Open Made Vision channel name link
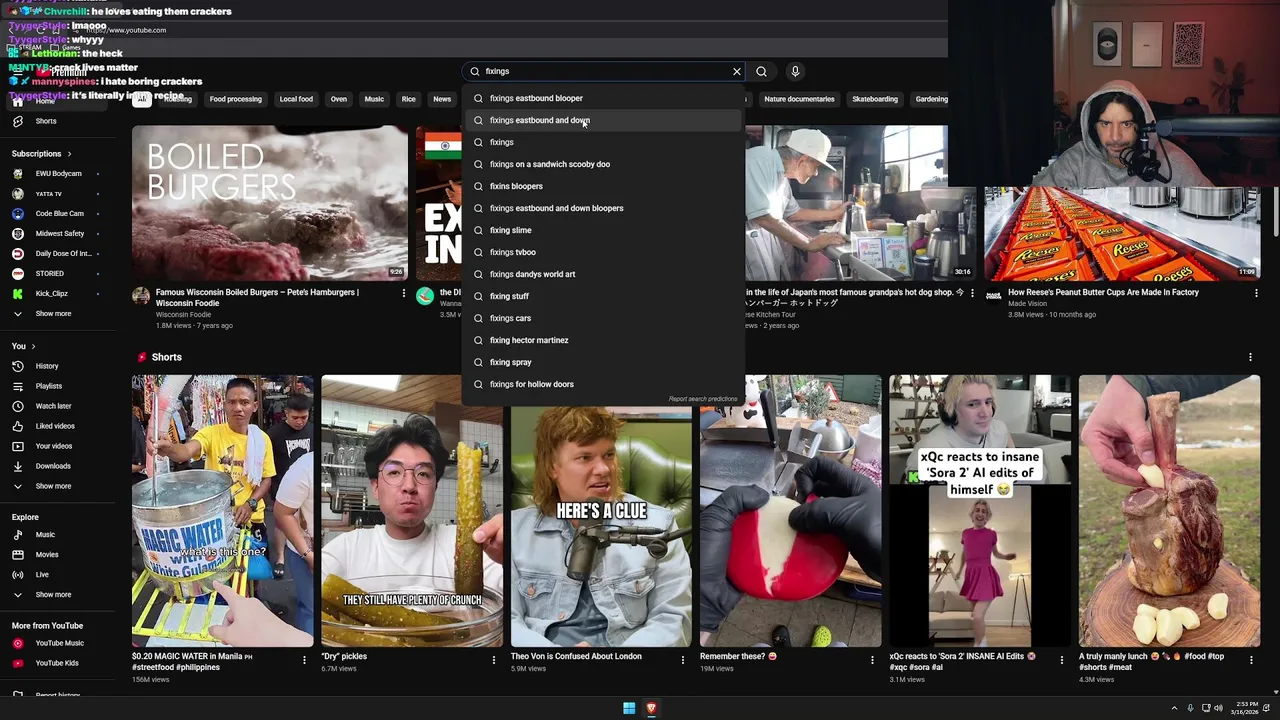 click(1027, 304)
